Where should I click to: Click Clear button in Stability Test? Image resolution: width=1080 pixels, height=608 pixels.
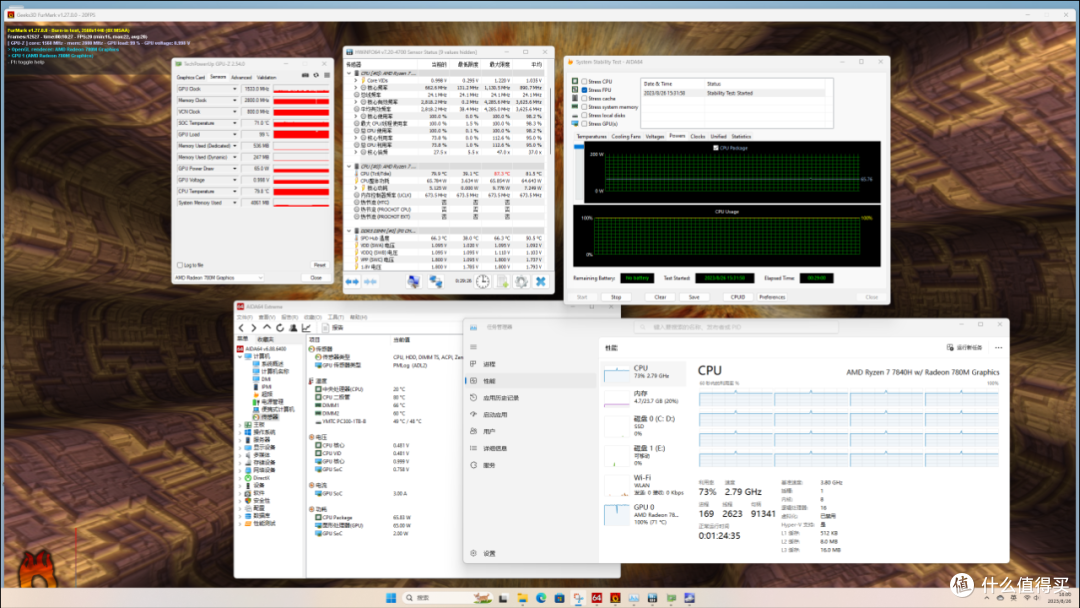click(660, 297)
